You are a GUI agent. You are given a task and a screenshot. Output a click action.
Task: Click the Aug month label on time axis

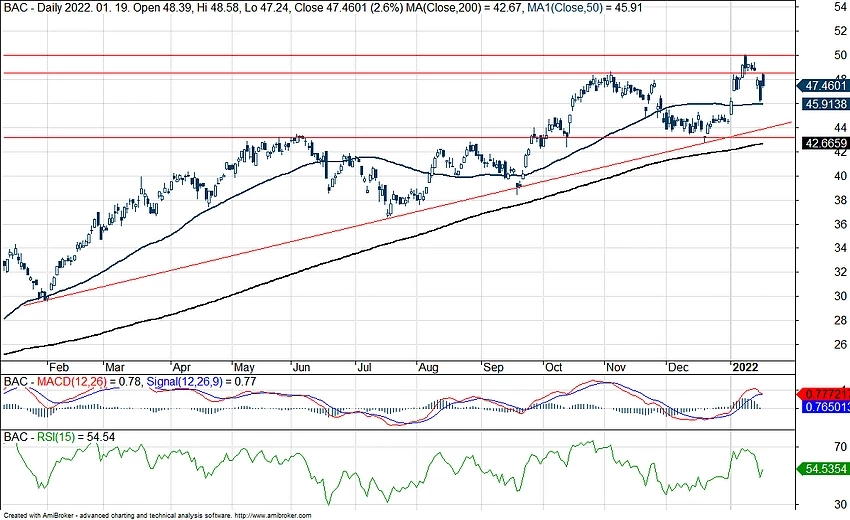coord(428,368)
